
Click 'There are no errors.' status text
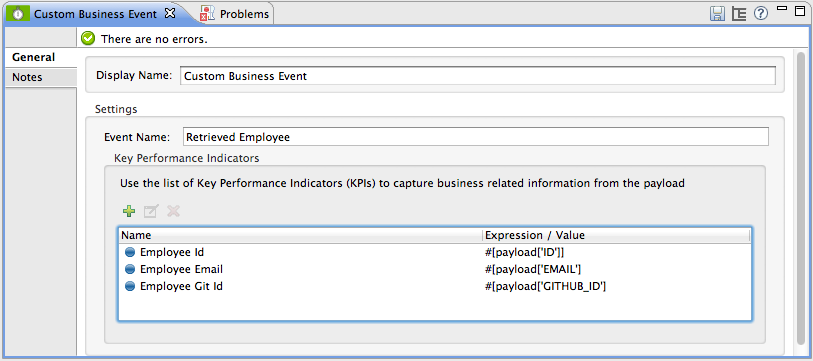[x=155, y=39]
